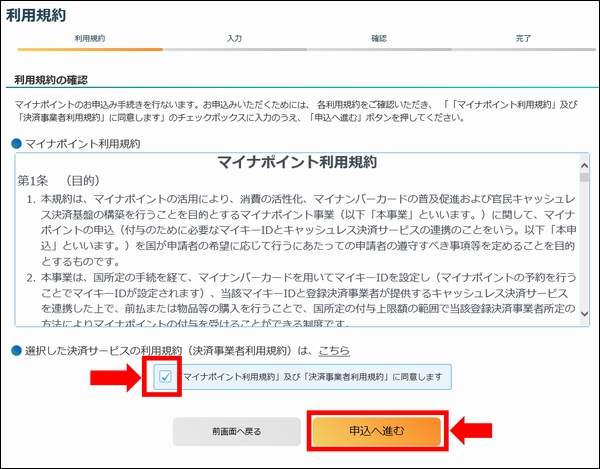Click the blue bullet beside マイナポイント利用規約 label

pos(16,144)
